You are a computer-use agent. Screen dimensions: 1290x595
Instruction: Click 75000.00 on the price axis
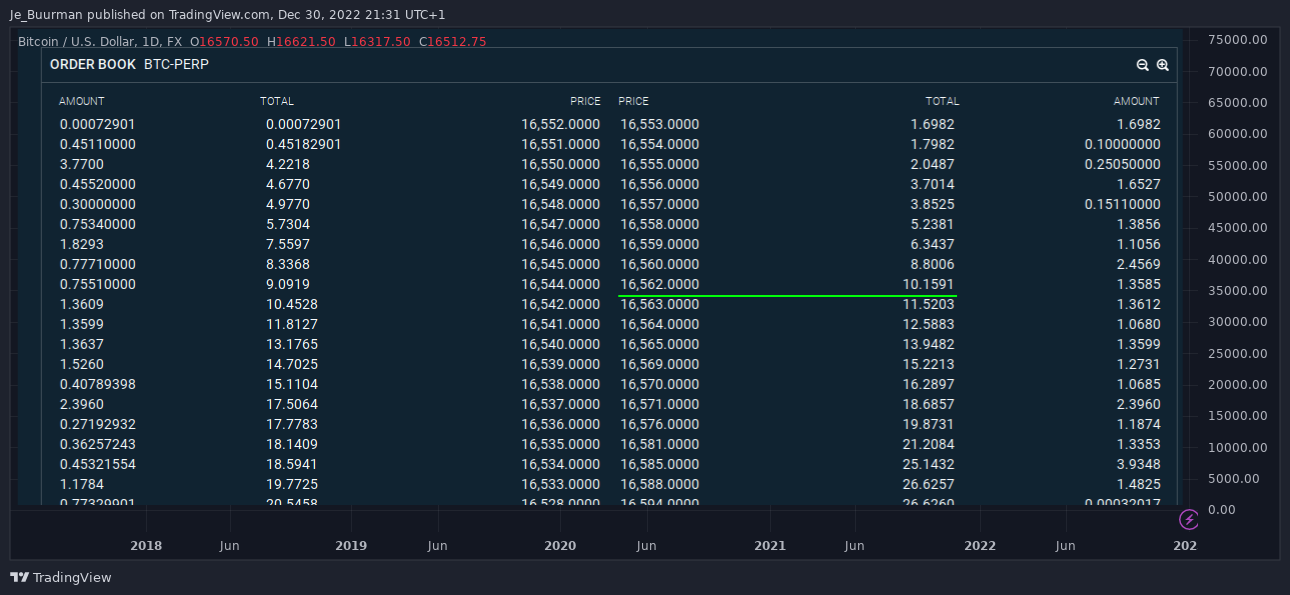1238,40
